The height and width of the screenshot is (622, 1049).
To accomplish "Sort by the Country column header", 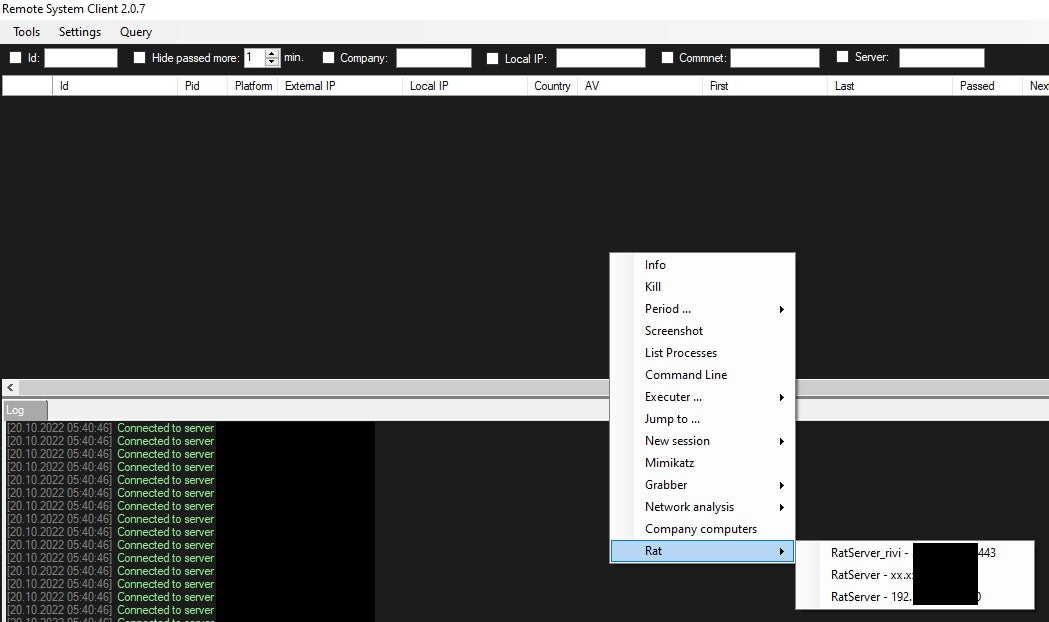I will point(552,86).
